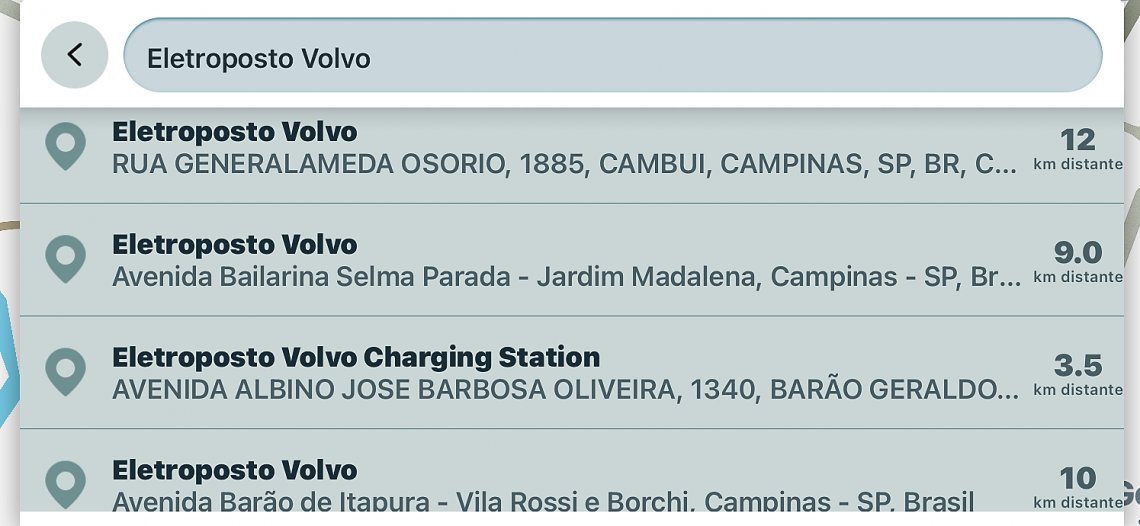Choose Eletroposto Volvo title above the Jardim Madalena address
Viewport: 1140px width, 526px height.
click(x=234, y=245)
